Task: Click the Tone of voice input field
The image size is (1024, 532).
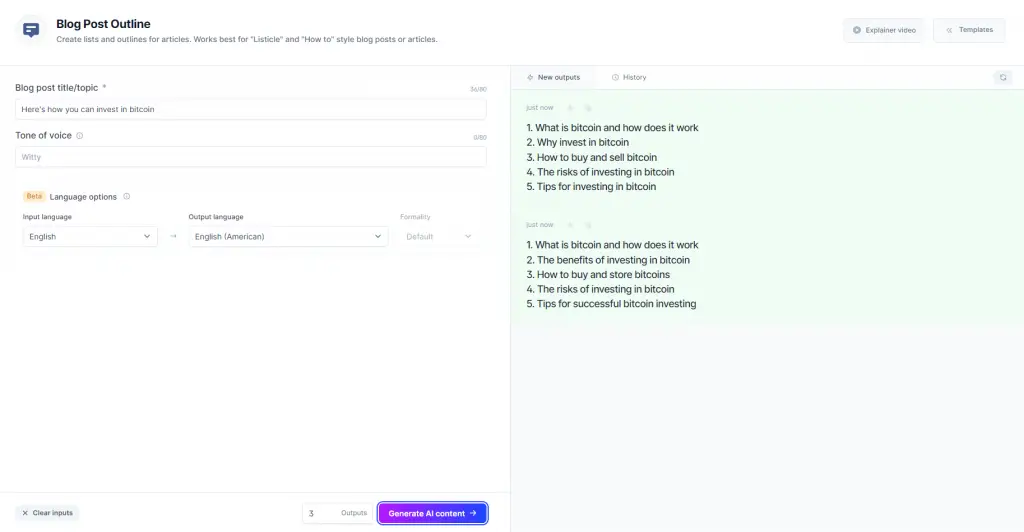Action: pyautogui.click(x=251, y=157)
